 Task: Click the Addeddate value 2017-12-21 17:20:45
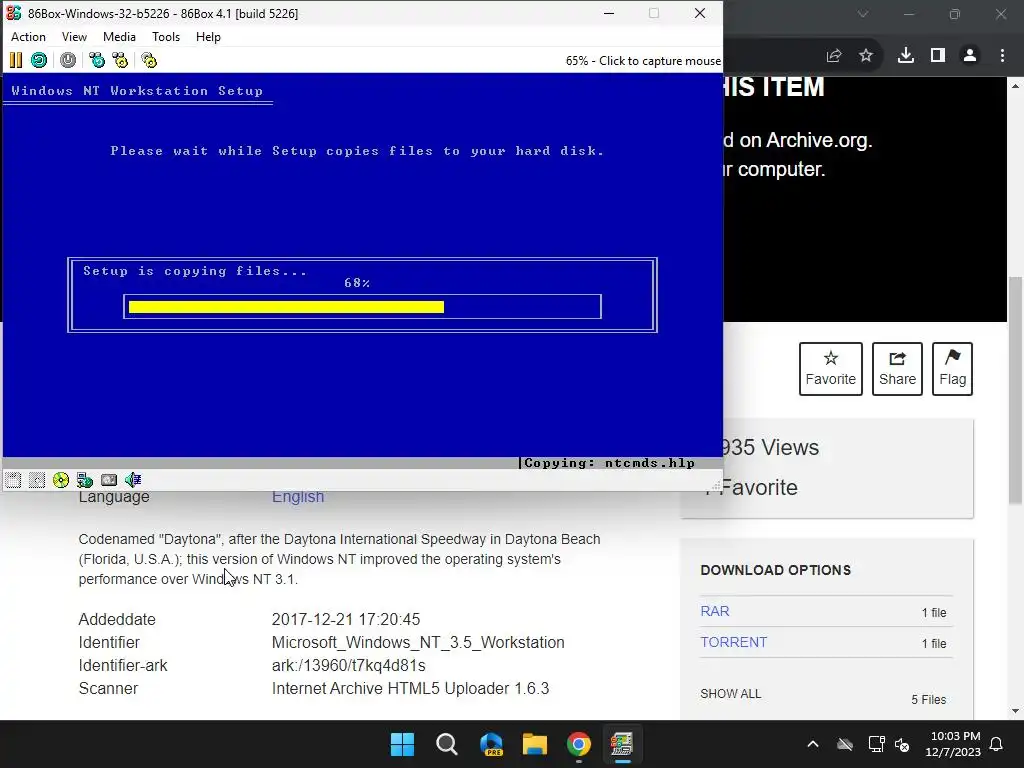[x=346, y=619]
